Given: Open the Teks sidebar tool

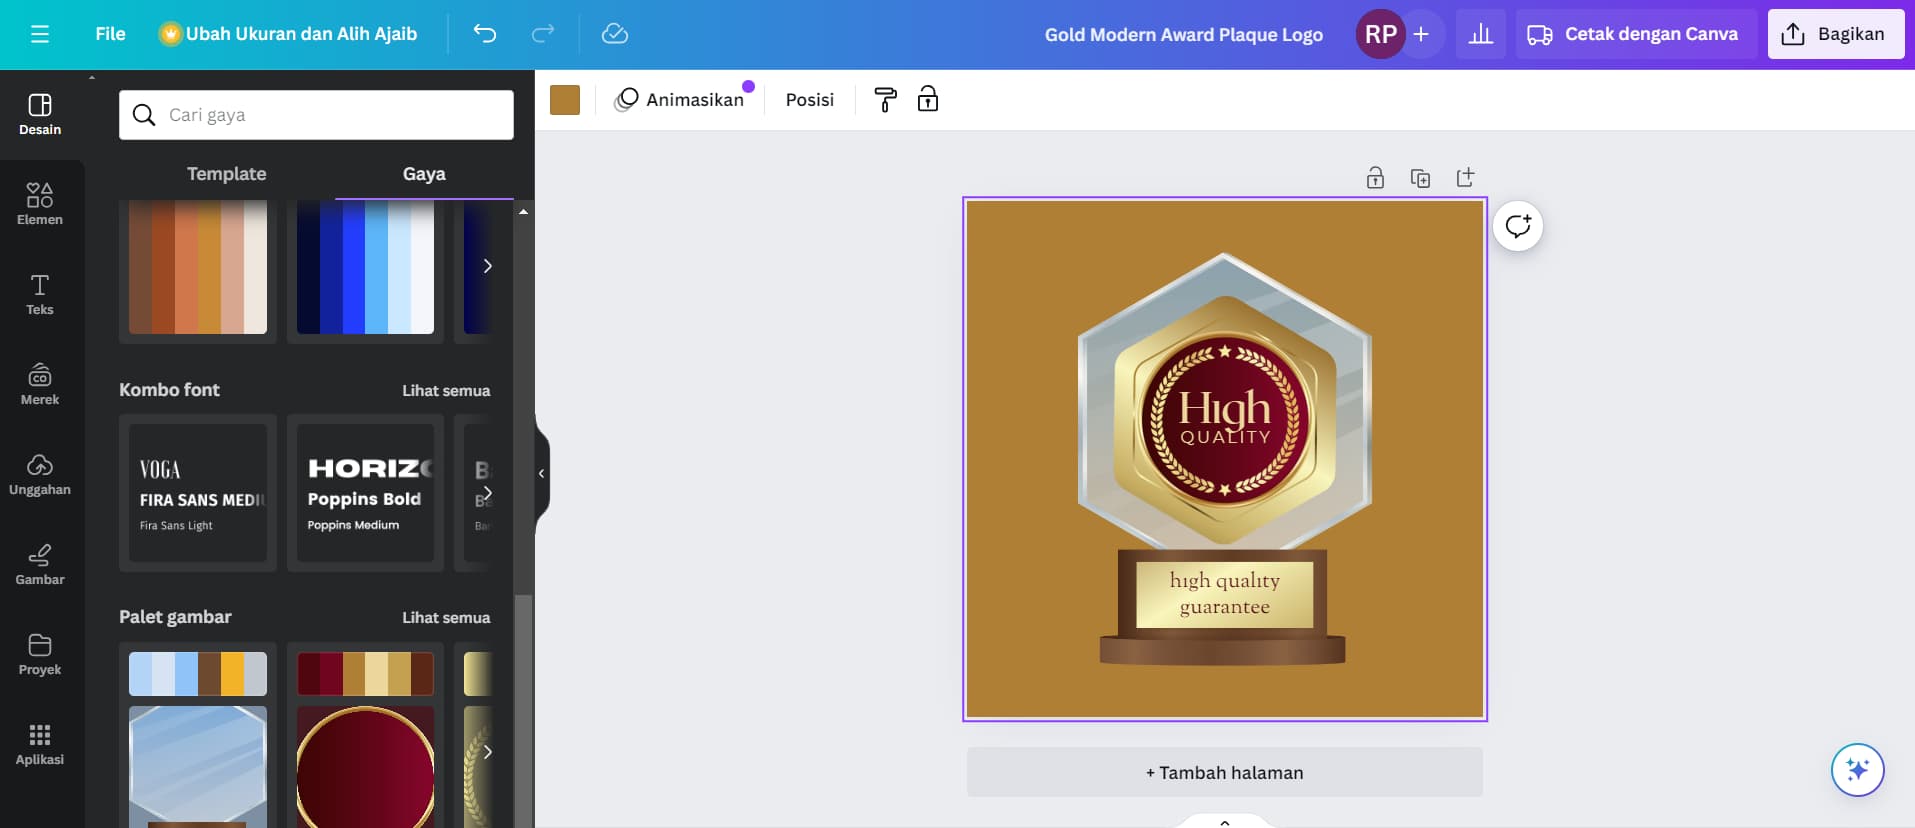Looking at the screenshot, I should click(40, 294).
